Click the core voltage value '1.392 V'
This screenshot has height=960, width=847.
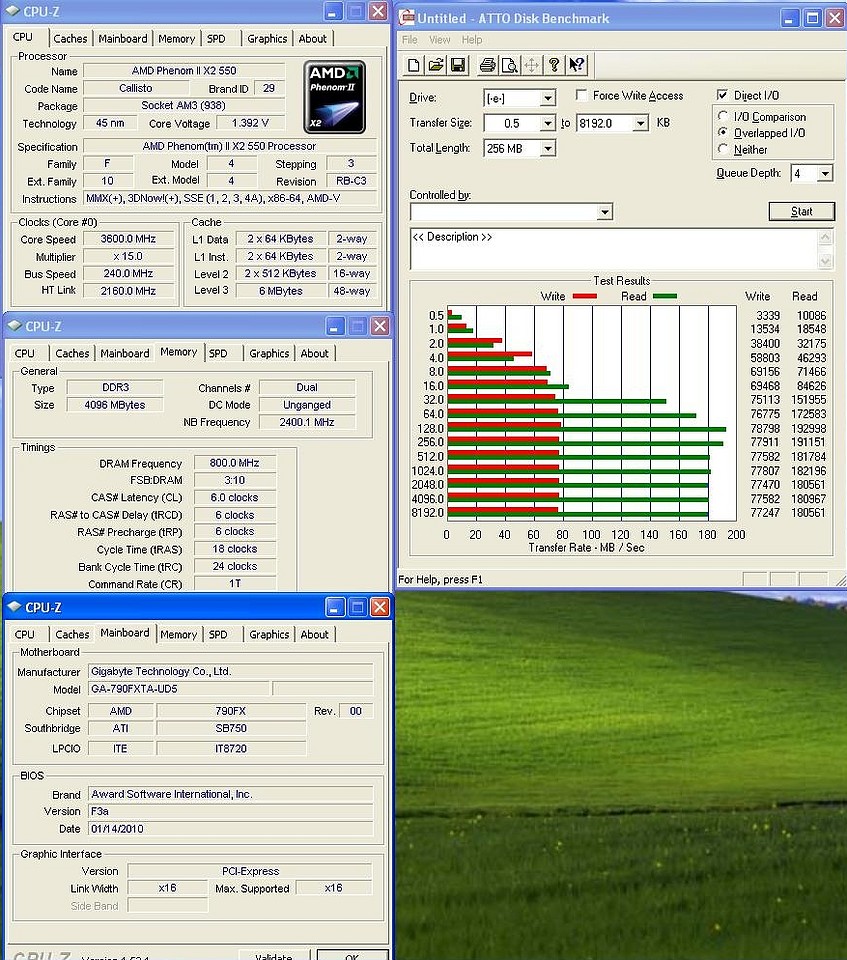coord(250,123)
